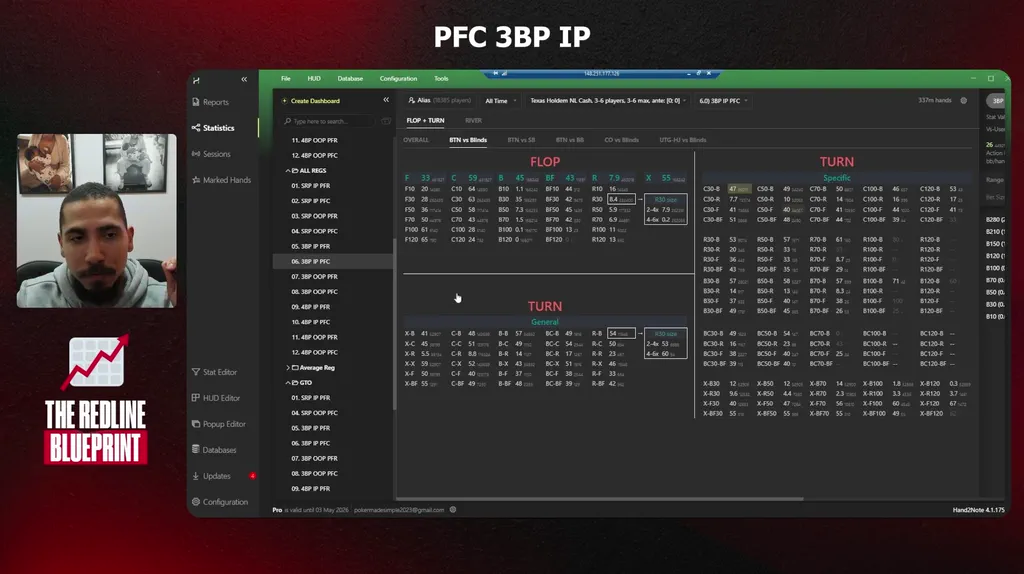Viewport: 1024px width, 574px height.
Task: Select 10. 4BP IP PFC dashboard
Action: point(311,322)
